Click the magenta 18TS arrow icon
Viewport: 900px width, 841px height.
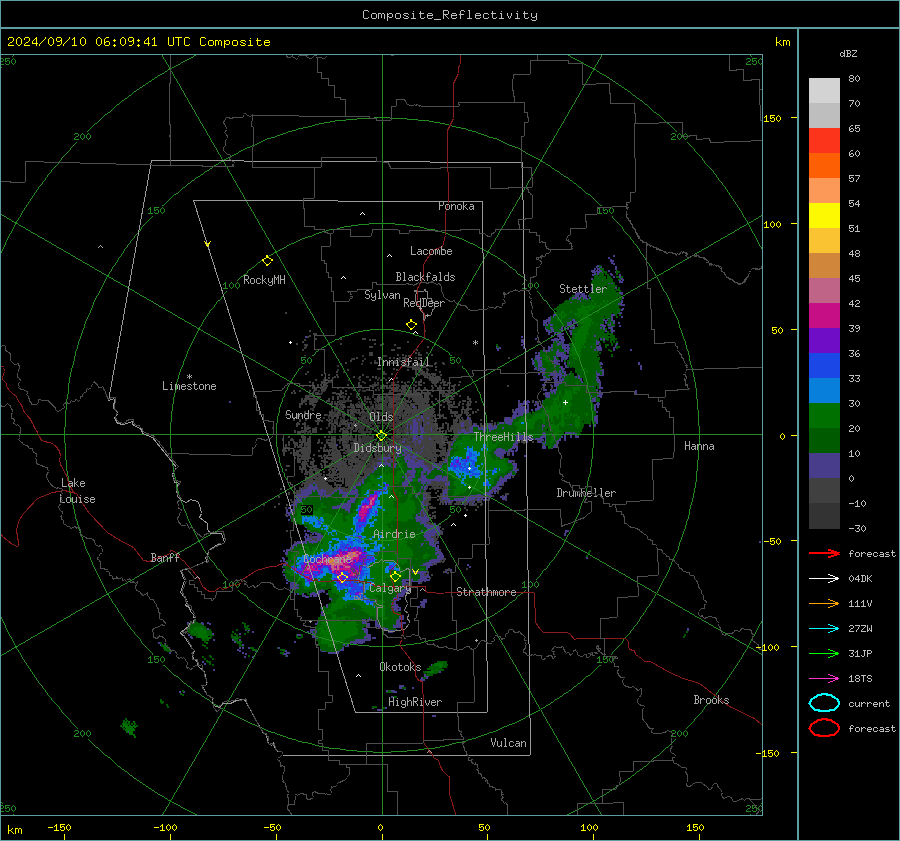pos(824,679)
